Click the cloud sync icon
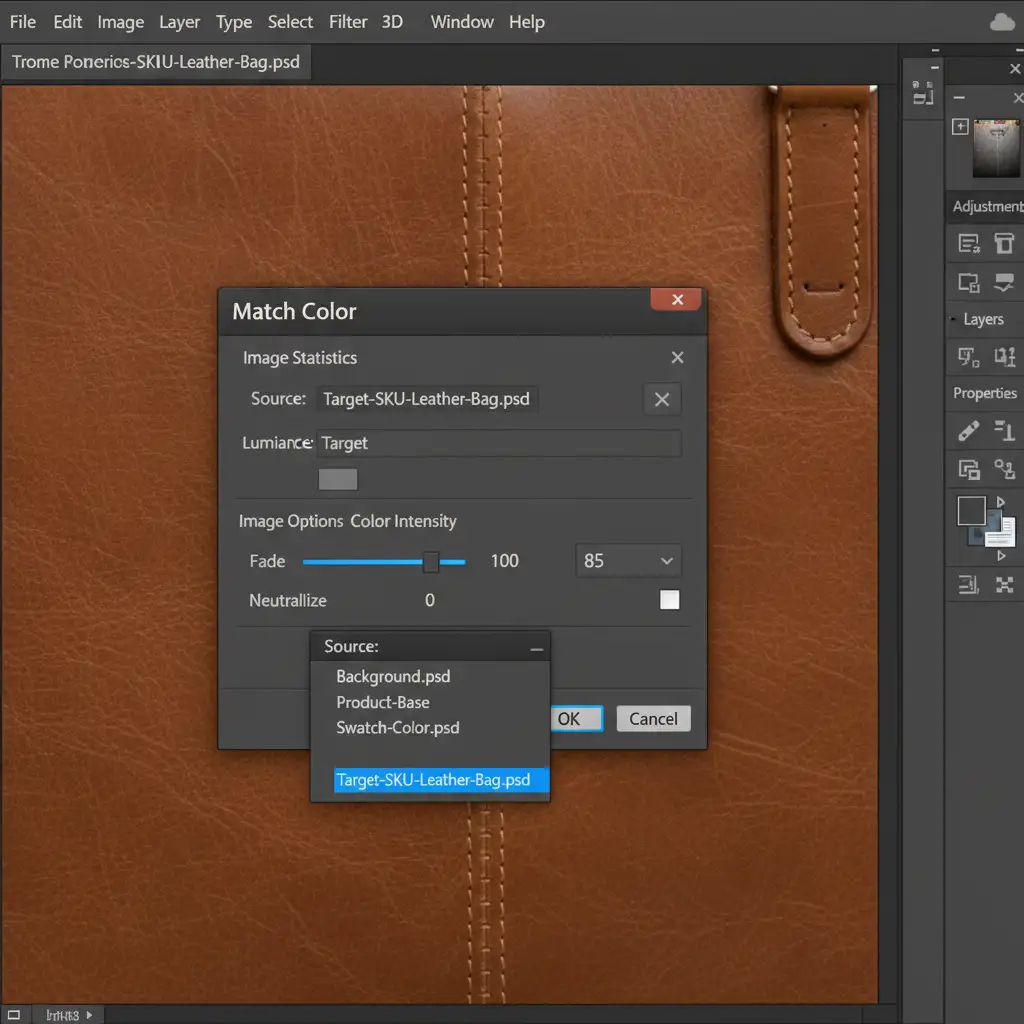The width and height of the screenshot is (1024, 1024). 1001,22
